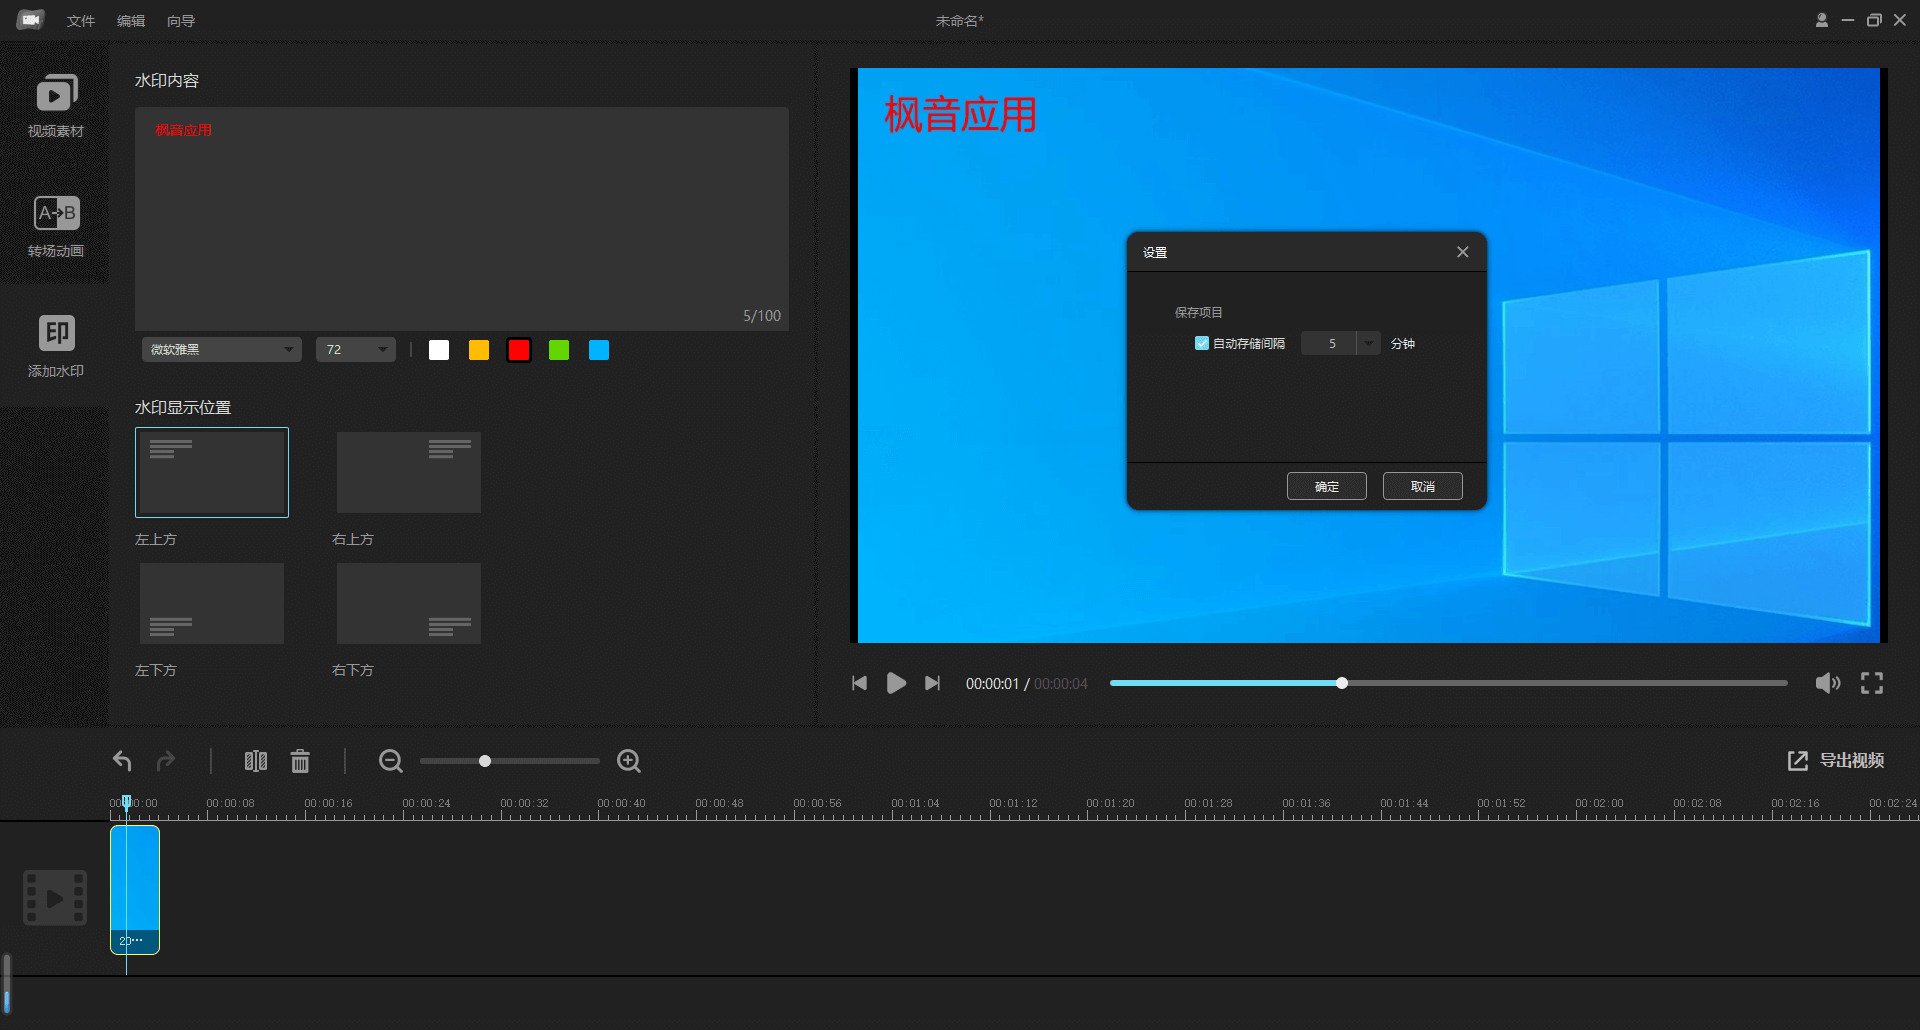
Task: Open the 向导 menu
Action: (x=181, y=21)
